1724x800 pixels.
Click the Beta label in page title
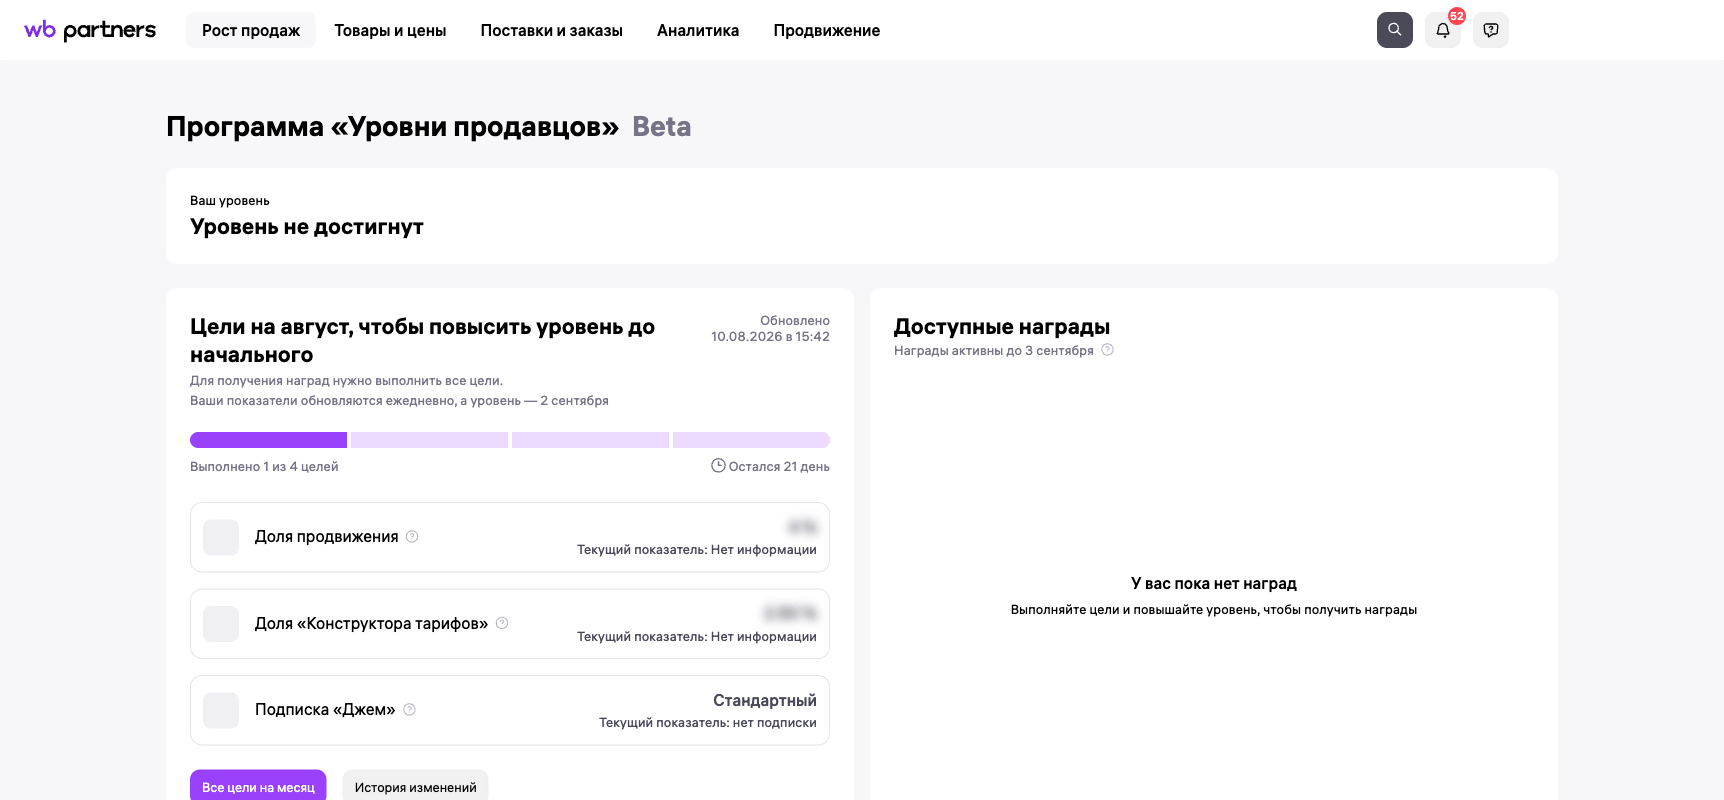(x=662, y=127)
